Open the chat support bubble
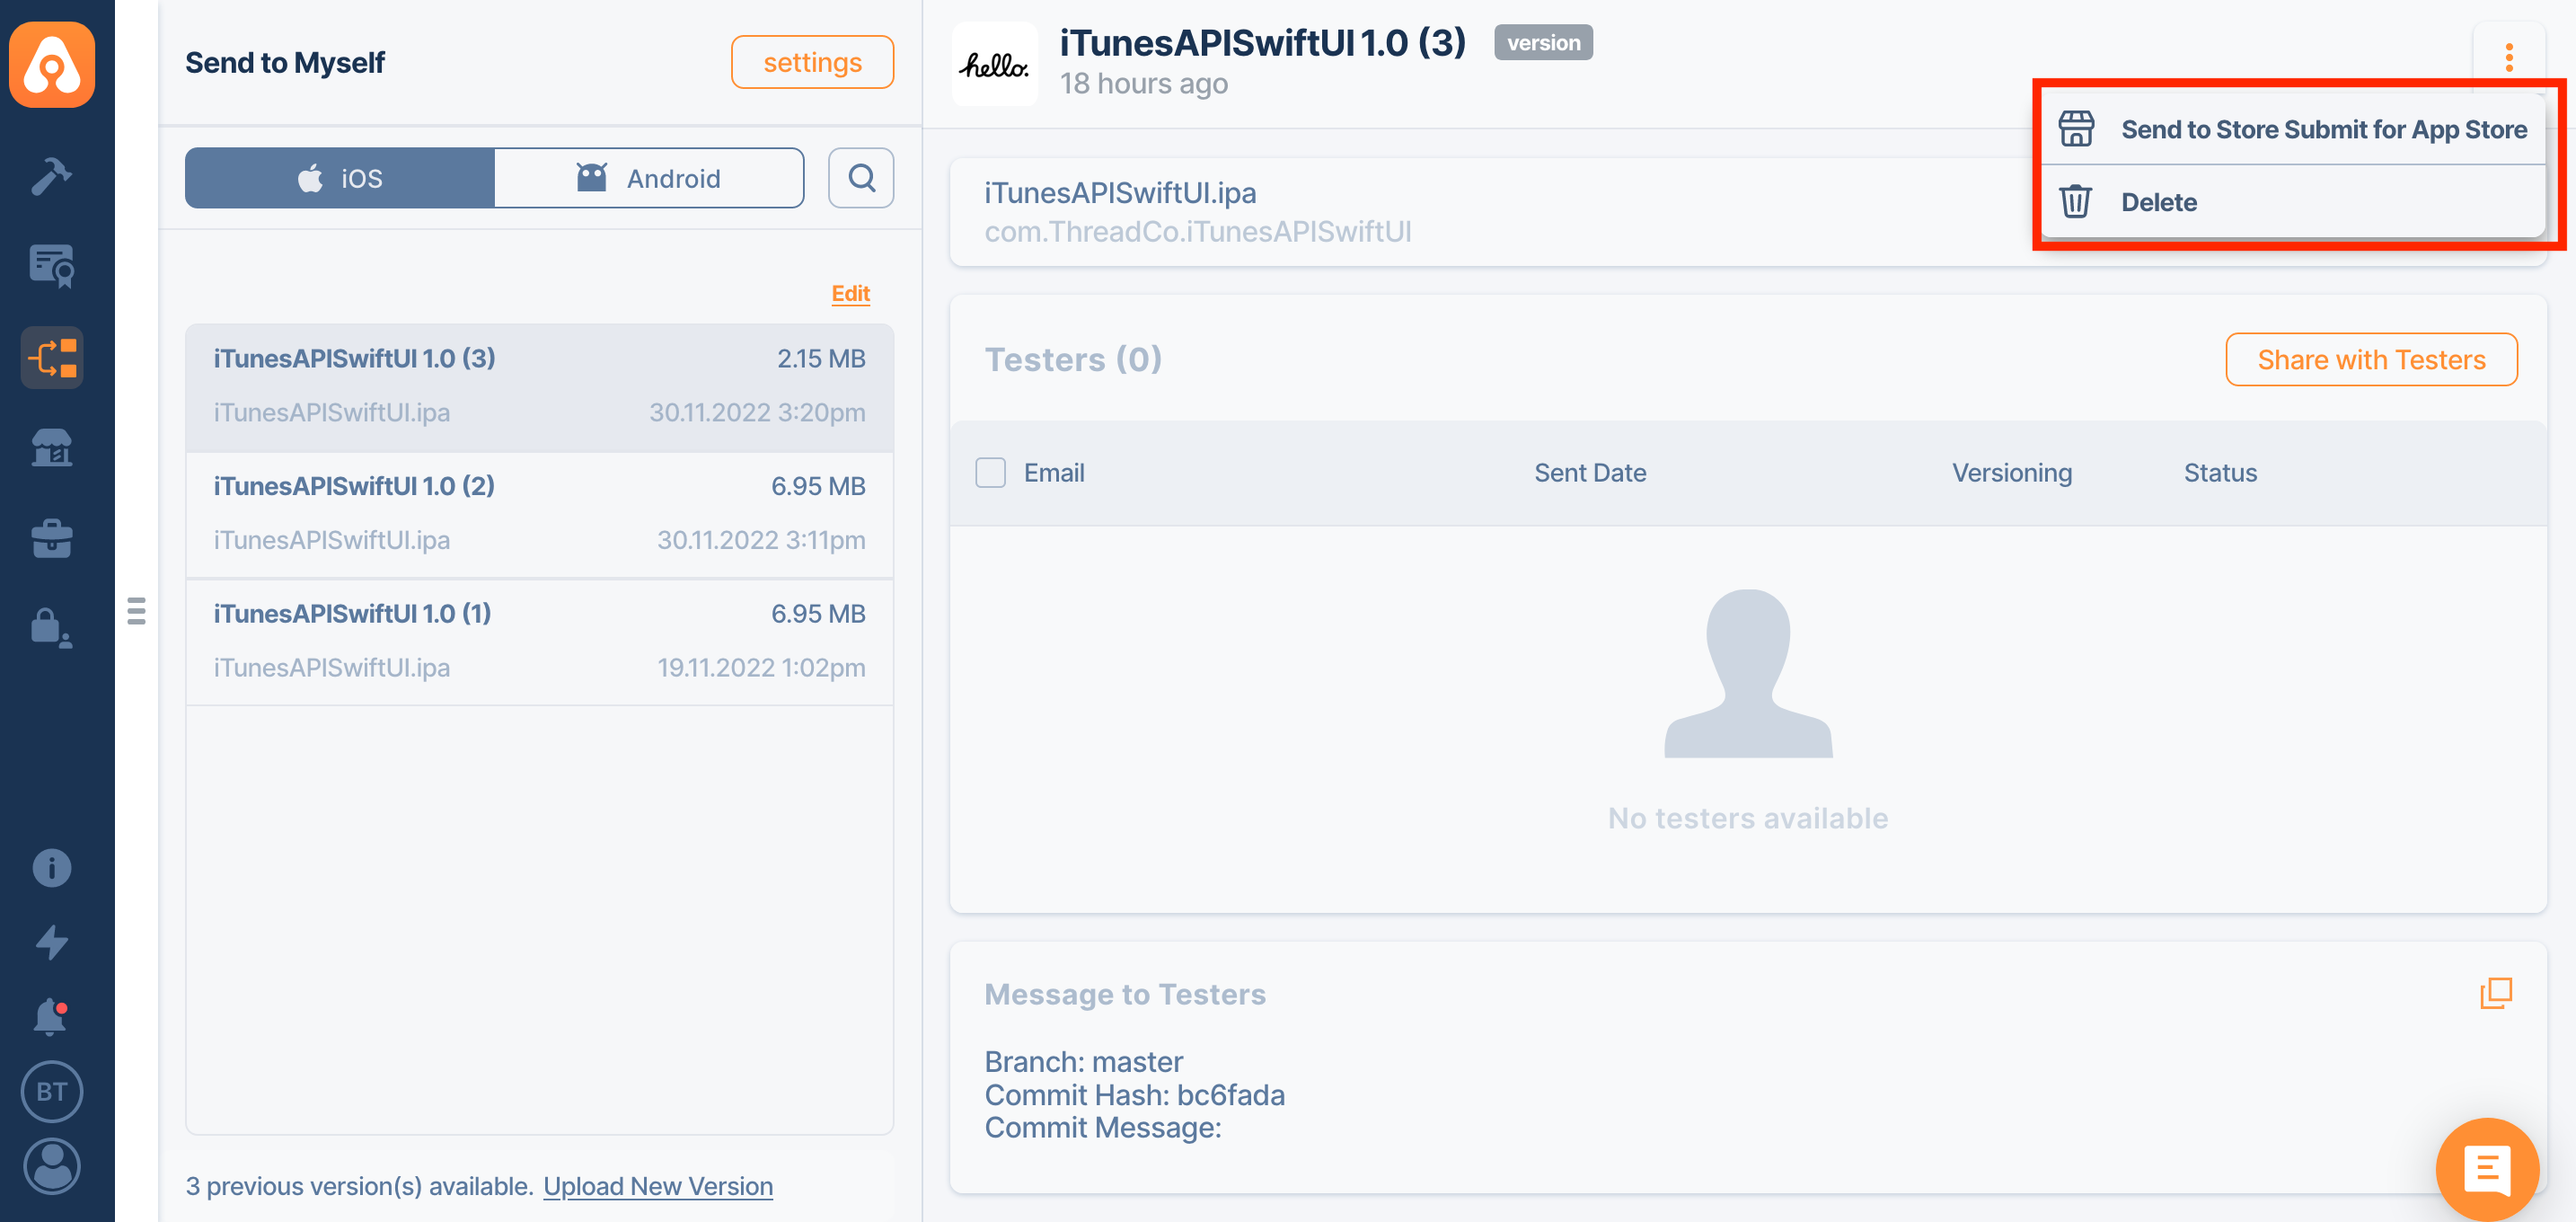 click(x=2487, y=1169)
